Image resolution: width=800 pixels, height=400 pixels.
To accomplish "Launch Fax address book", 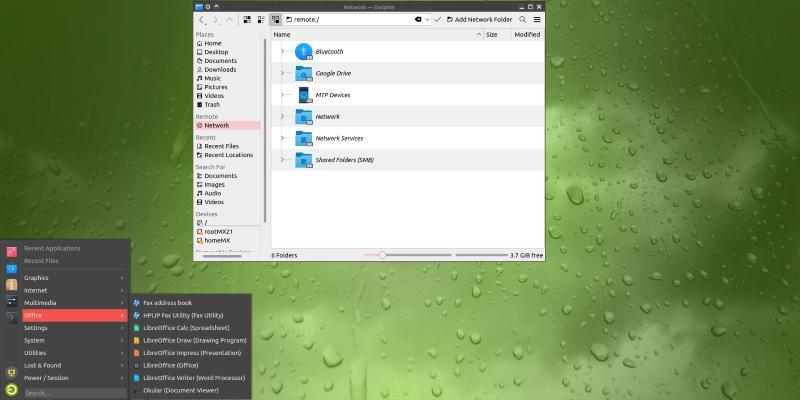I will [x=190, y=303].
